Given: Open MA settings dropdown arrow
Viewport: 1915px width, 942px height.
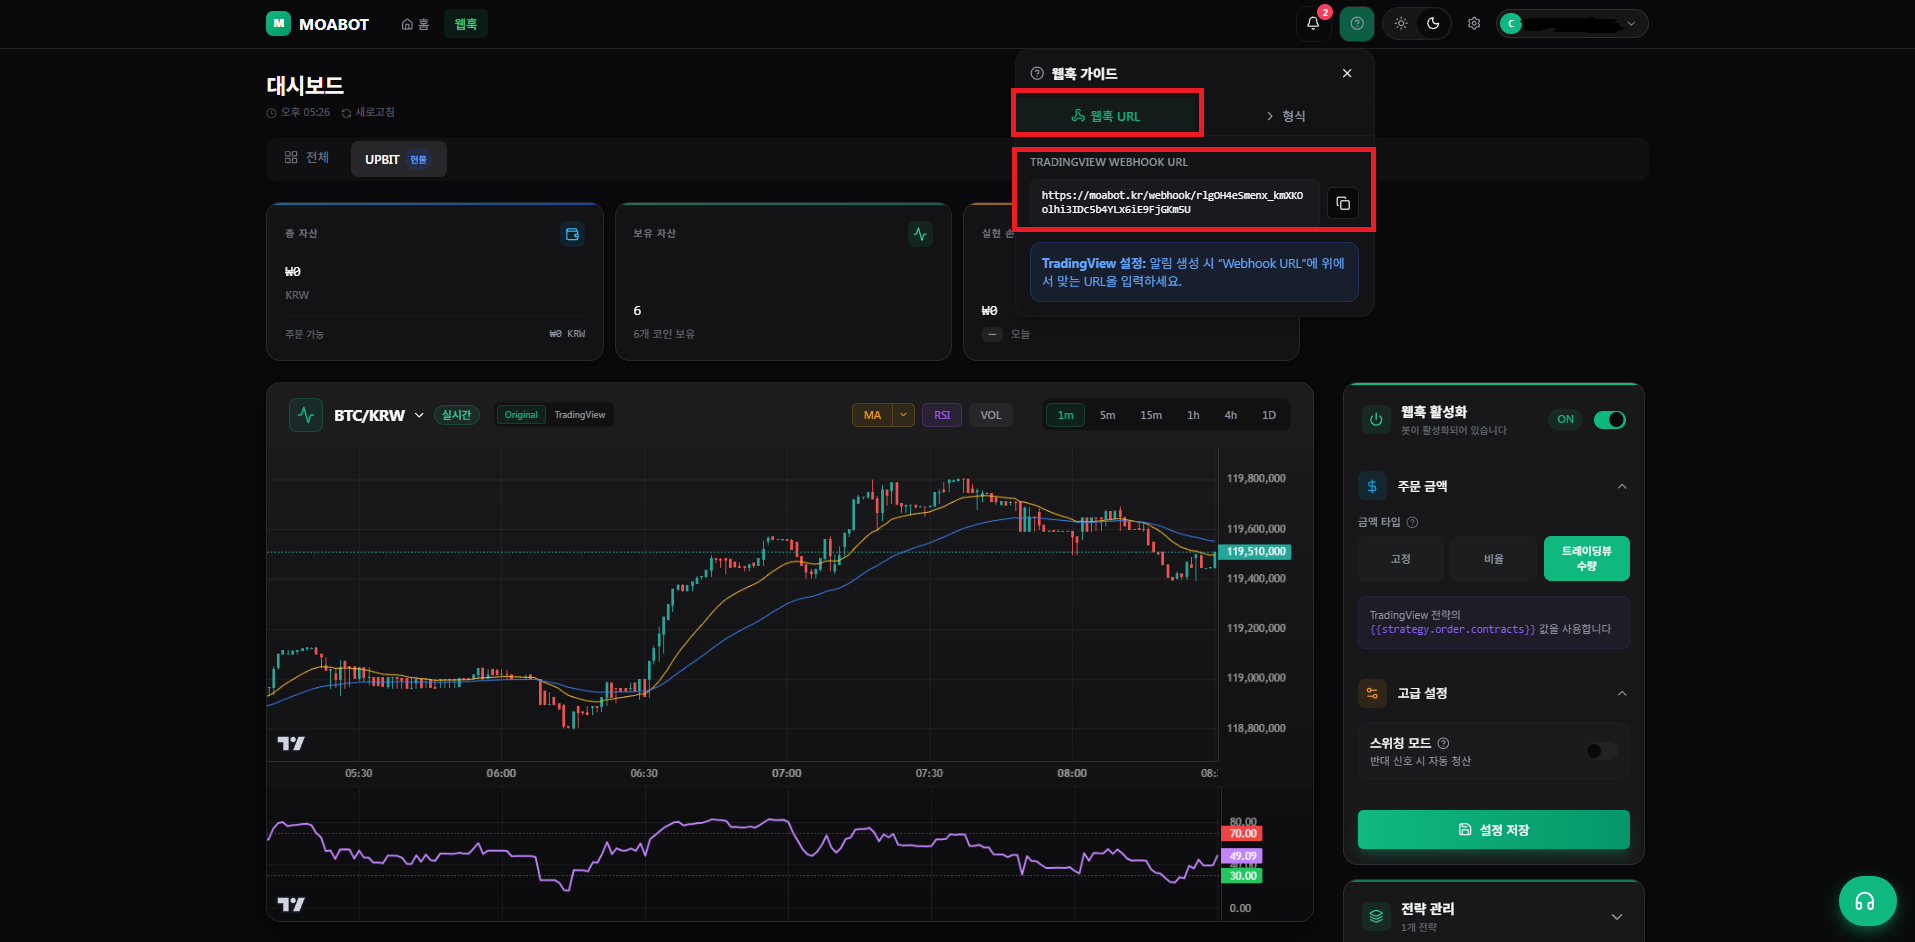Looking at the screenshot, I should pos(904,415).
